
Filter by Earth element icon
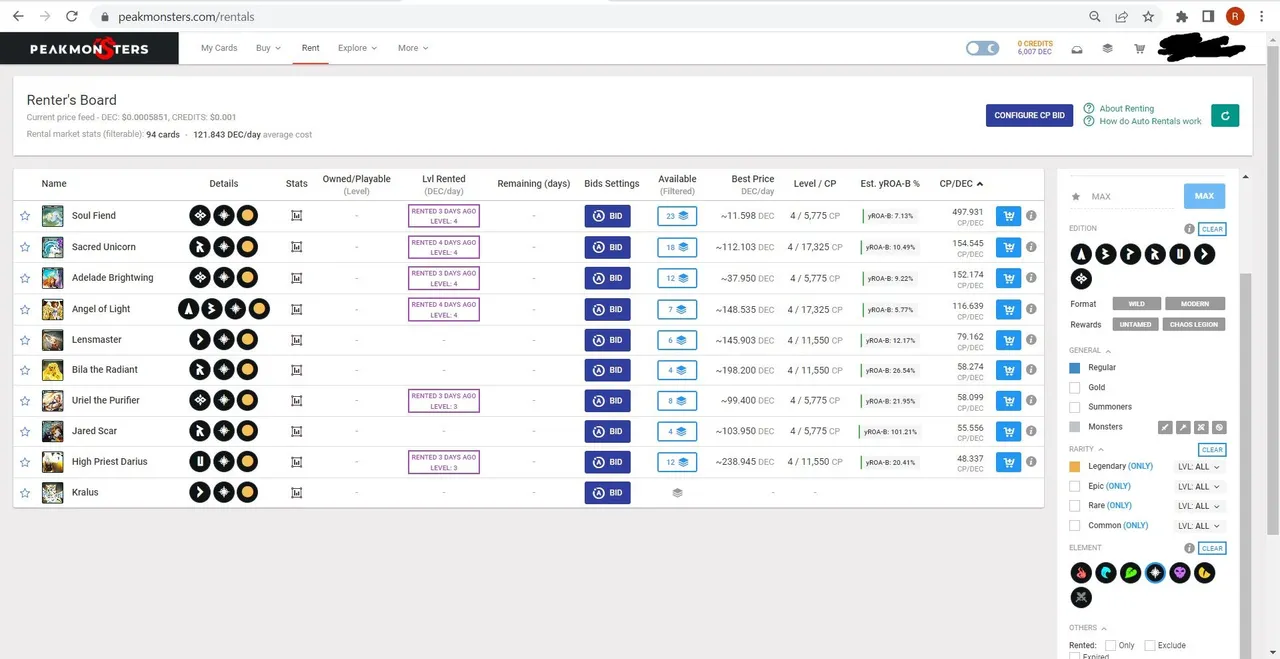1131,573
